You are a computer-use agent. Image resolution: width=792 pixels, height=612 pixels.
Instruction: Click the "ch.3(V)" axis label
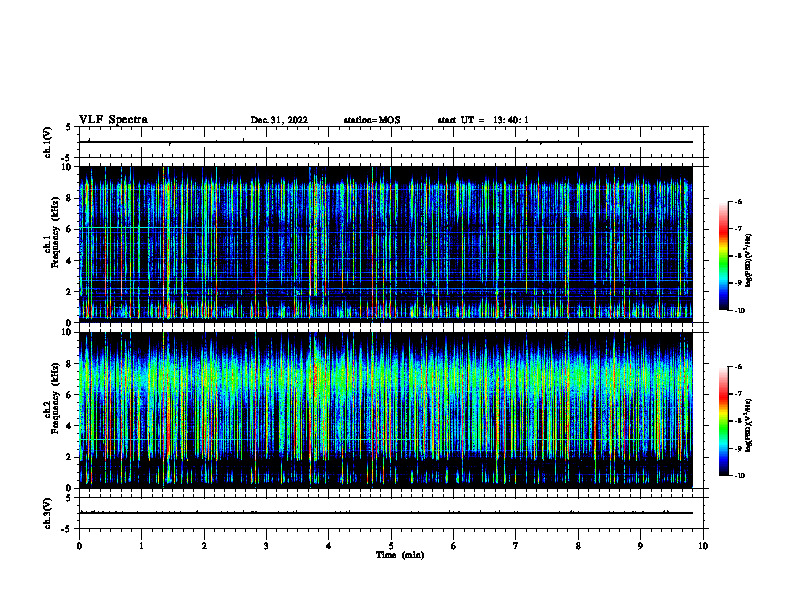pos(48,513)
